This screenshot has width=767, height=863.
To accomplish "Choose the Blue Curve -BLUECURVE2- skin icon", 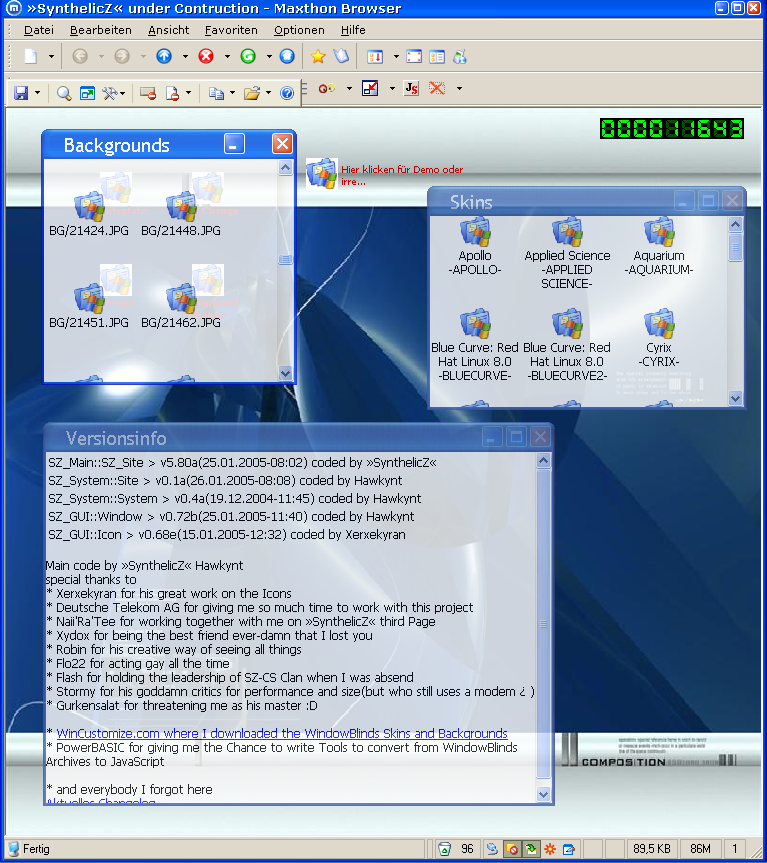I will click(567, 323).
